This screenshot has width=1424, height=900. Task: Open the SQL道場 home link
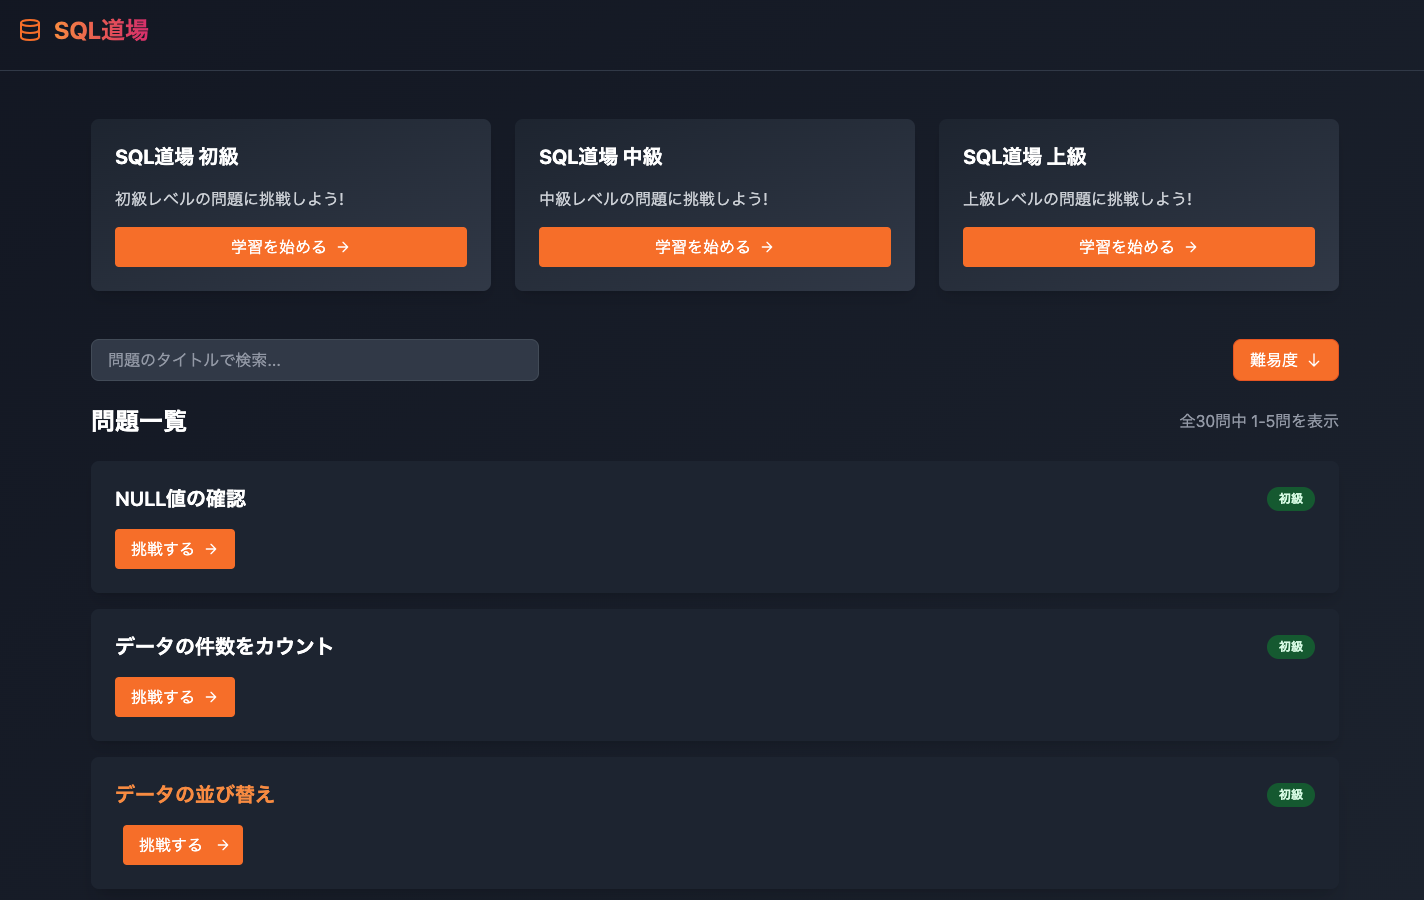pos(101,31)
